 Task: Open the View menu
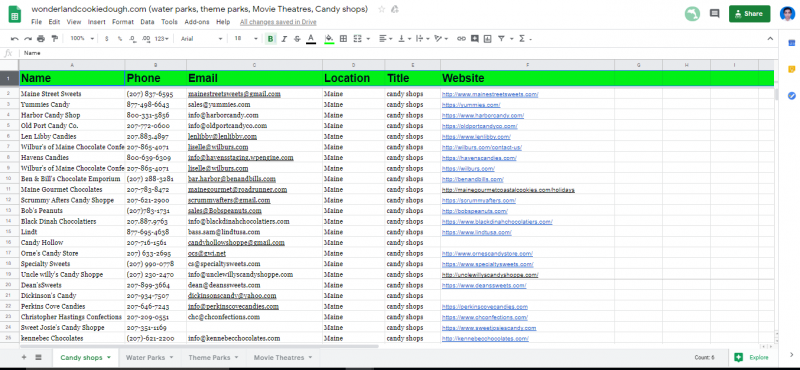[74, 22]
